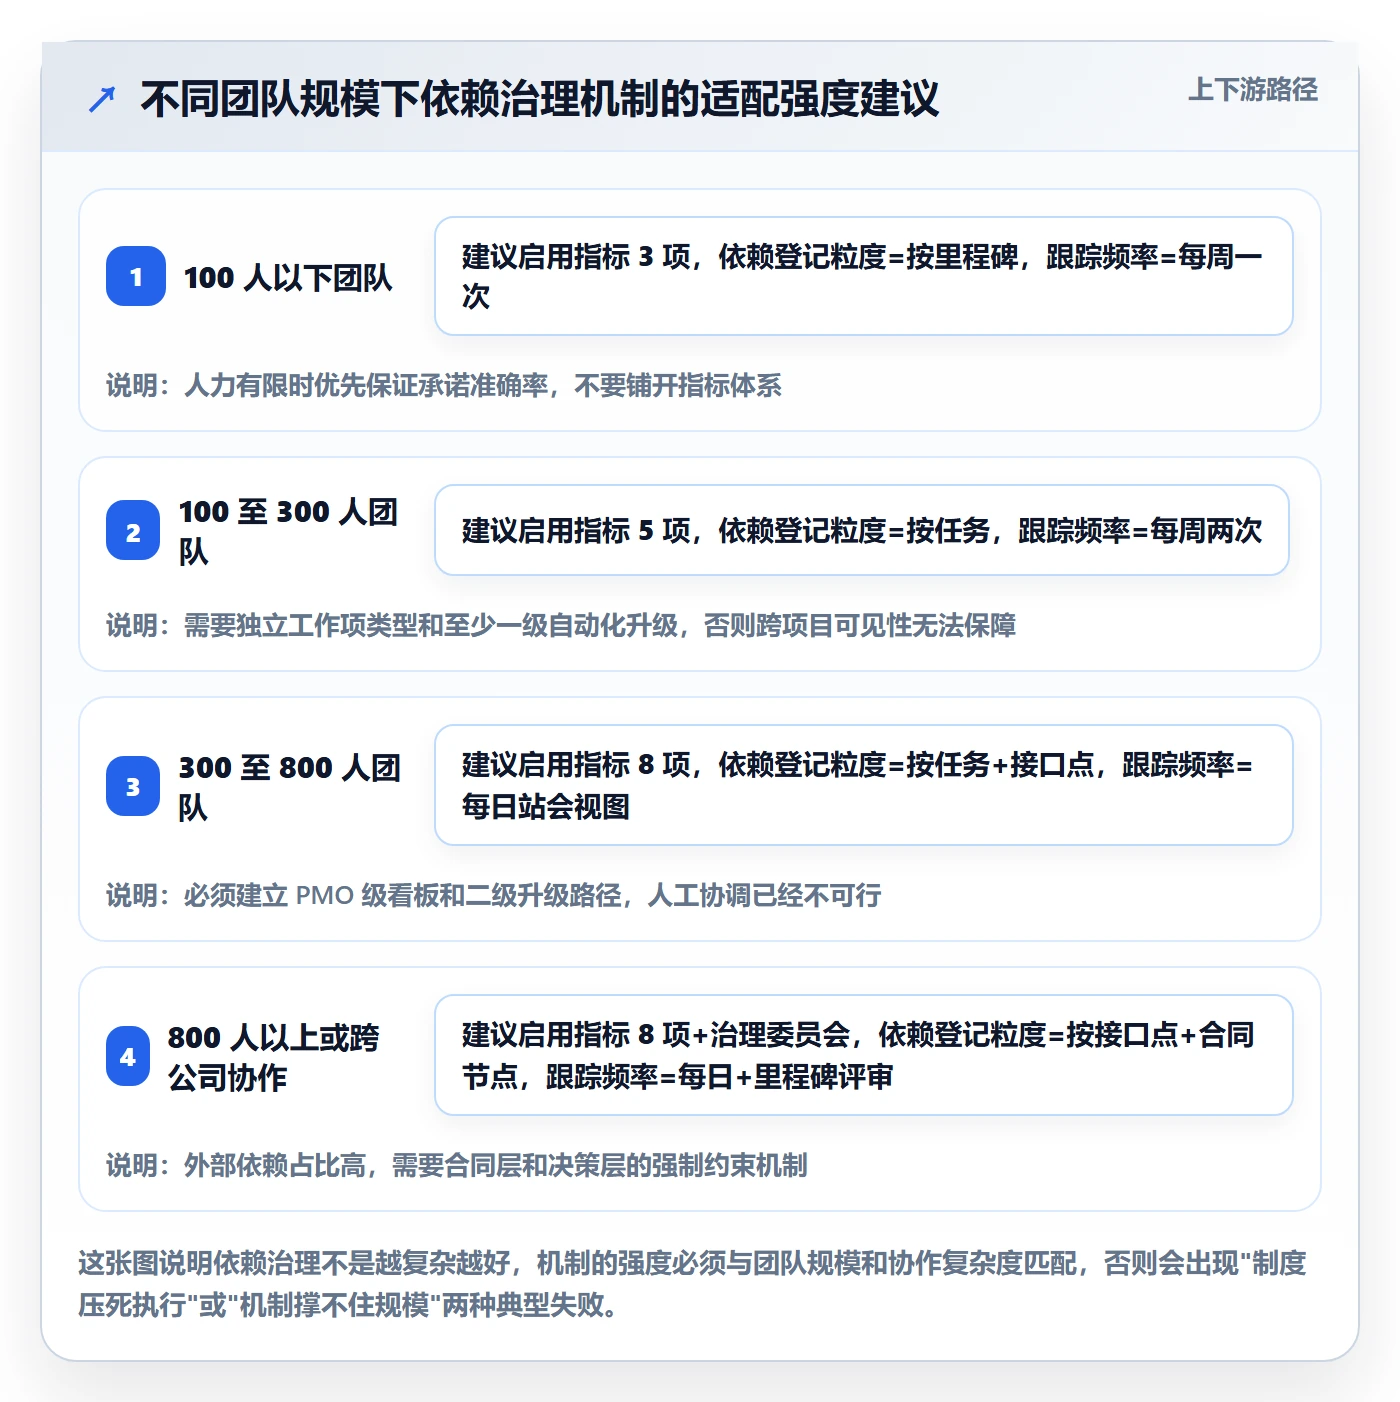The height and width of the screenshot is (1402, 1400).
Task: Click the note 需要独立工作项类型和至少一级自动化升级
Action: (x=561, y=625)
